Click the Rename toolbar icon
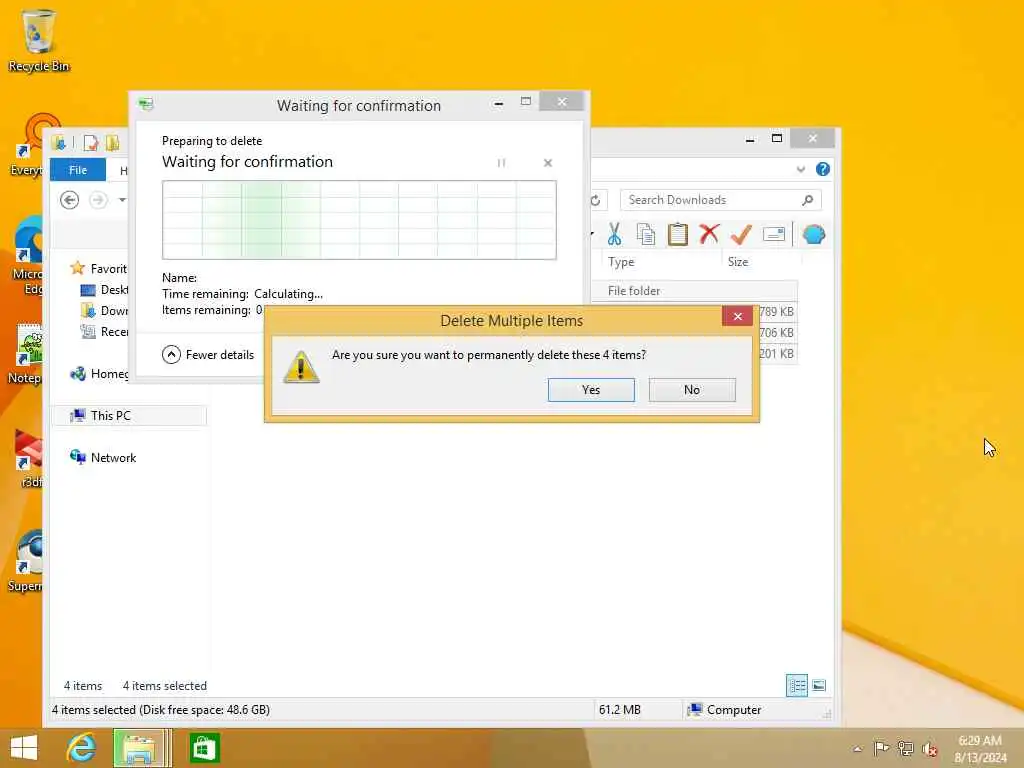 click(x=774, y=234)
